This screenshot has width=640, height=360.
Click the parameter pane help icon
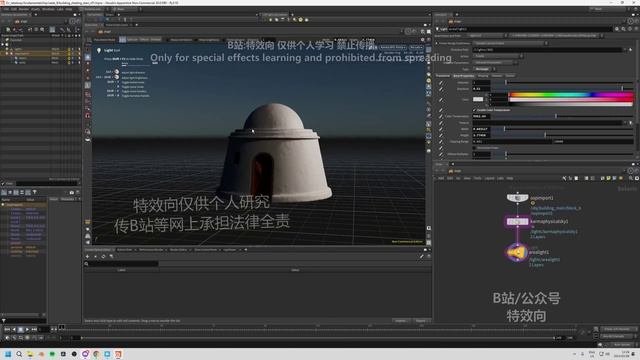click(637, 29)
